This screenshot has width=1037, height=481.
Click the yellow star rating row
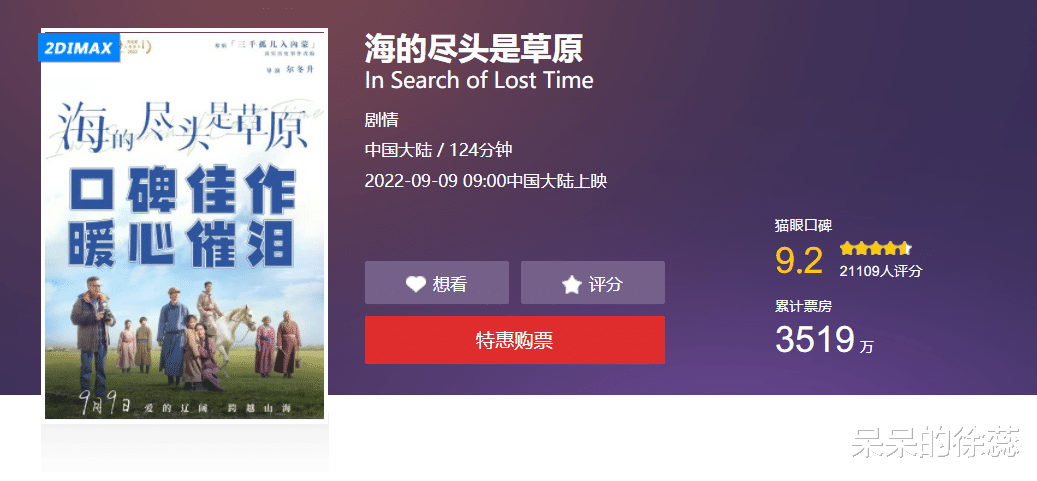point(876,249)
